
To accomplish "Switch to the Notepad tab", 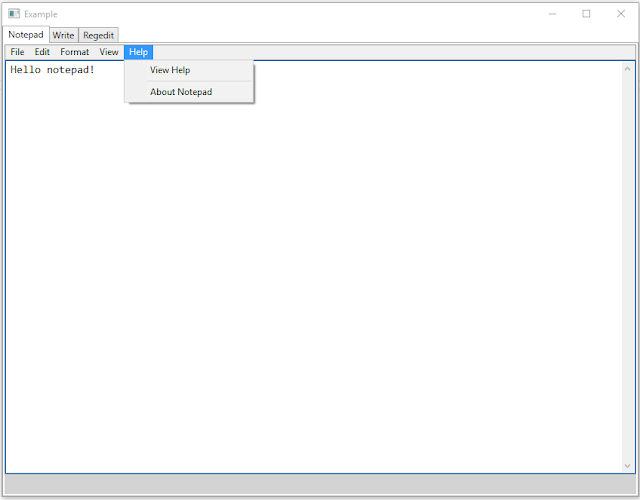I will coord(26,35).
